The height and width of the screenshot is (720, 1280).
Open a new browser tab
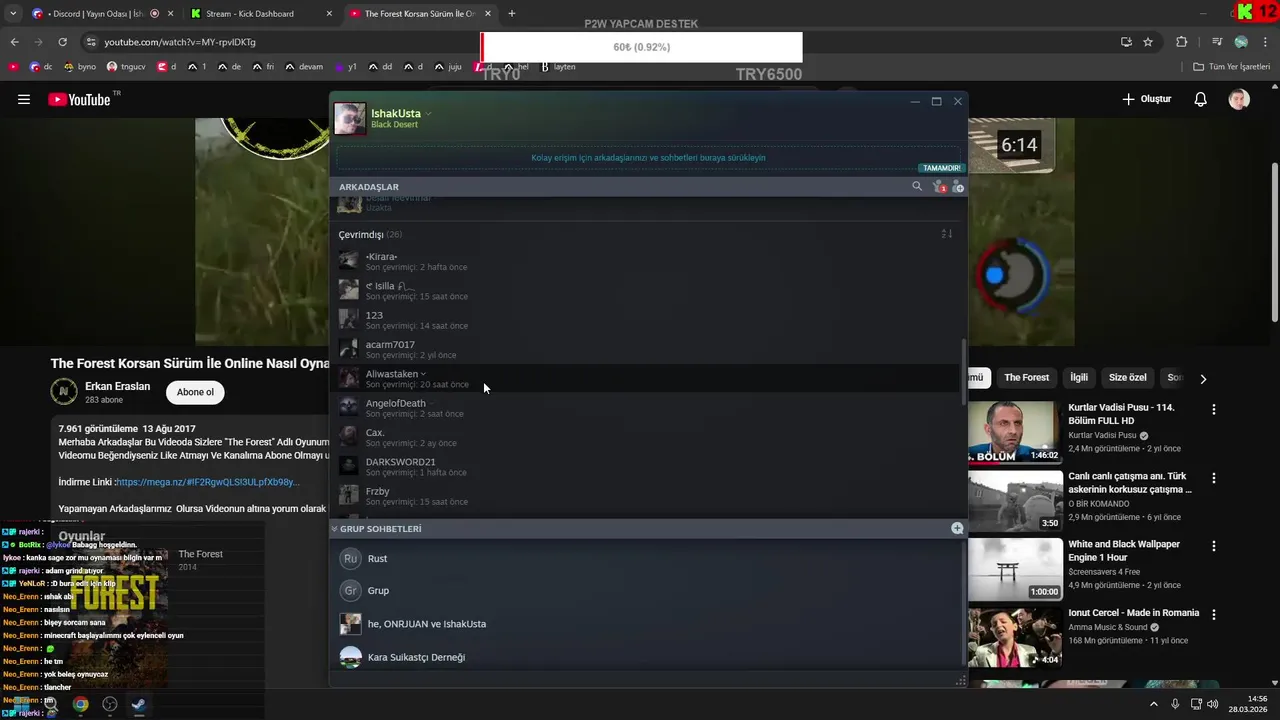(512, 14)
